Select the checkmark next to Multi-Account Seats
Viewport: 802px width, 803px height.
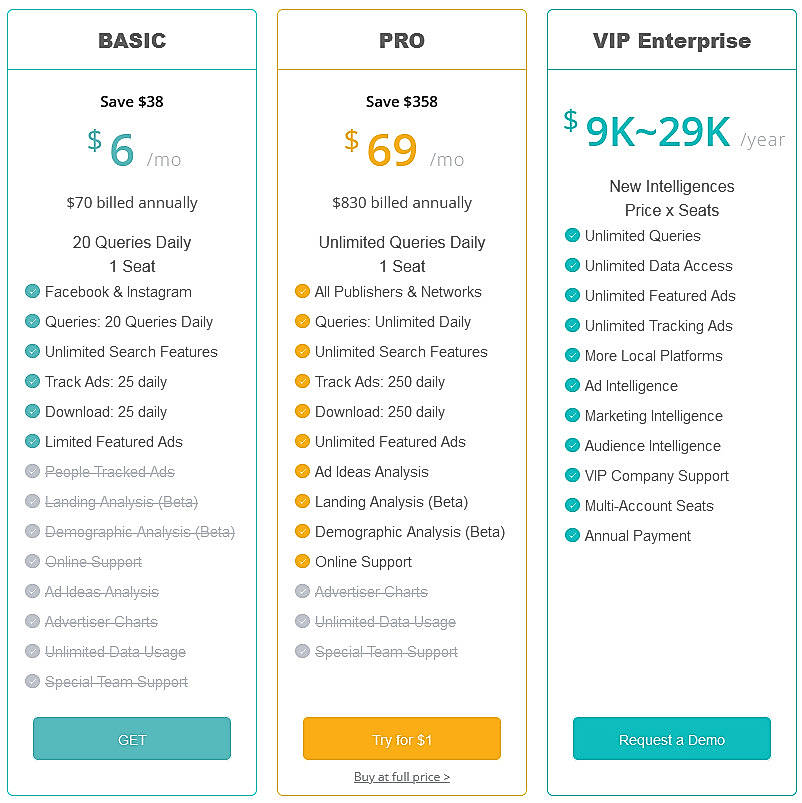click(x=572, y=506)
